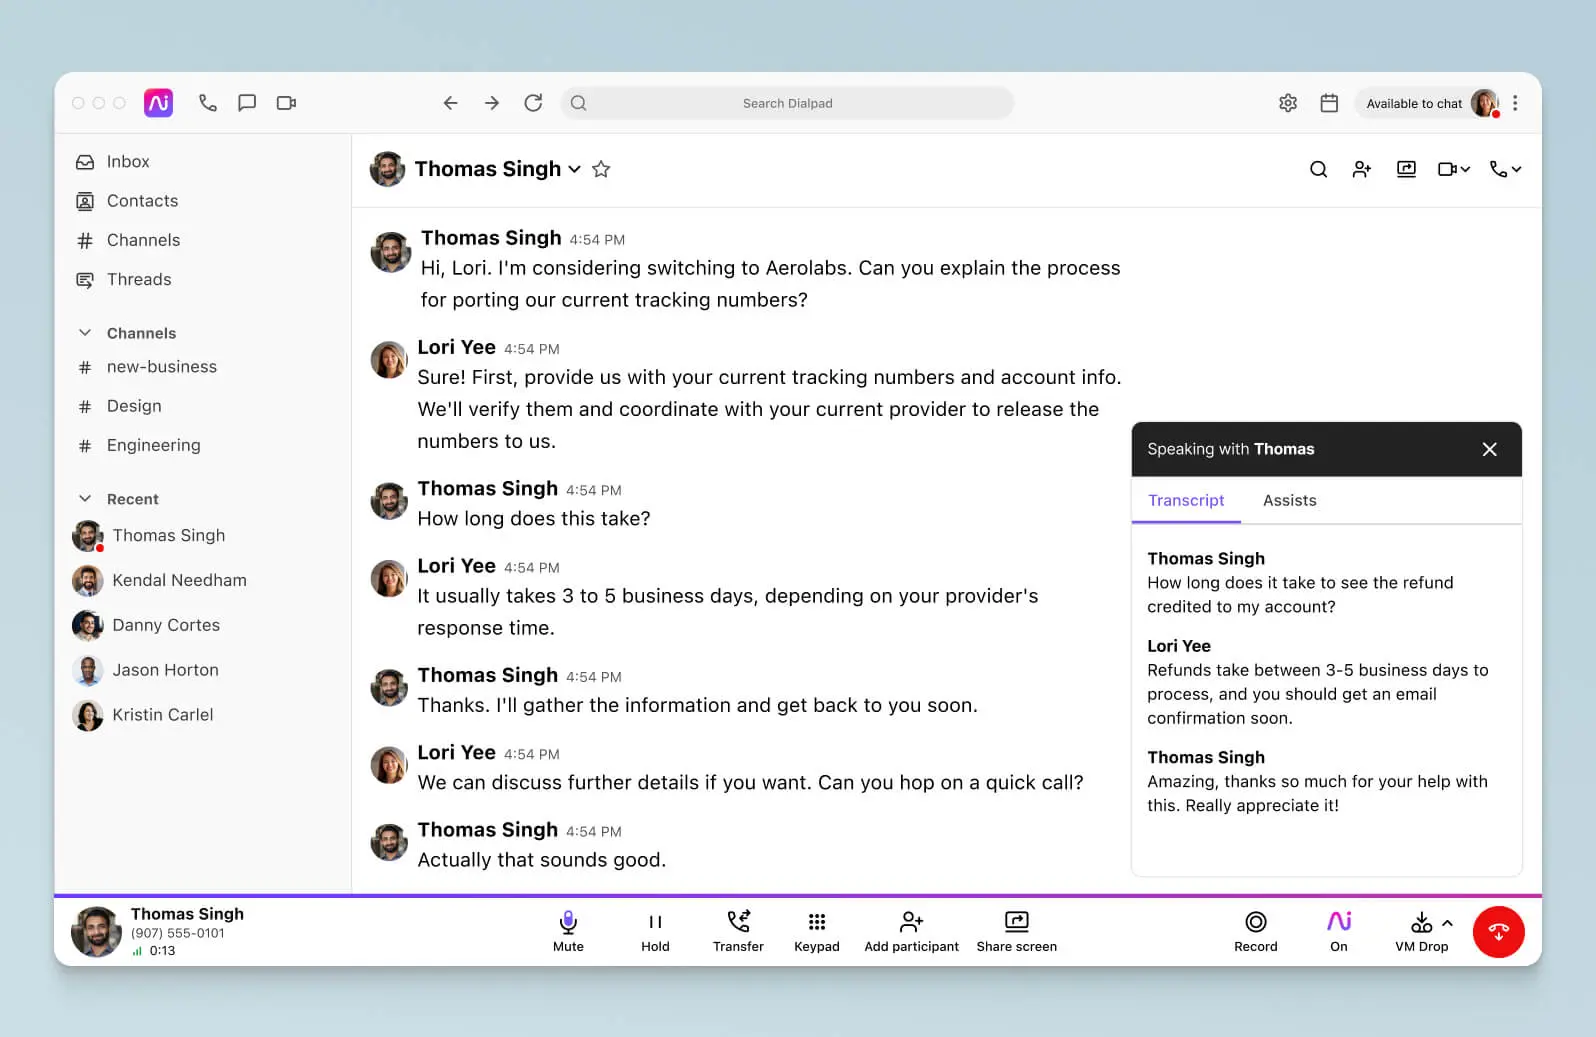Viewport: 1596px width, 1037px height.
Task: Open the messages chat bubble icon
Action: 247,103
